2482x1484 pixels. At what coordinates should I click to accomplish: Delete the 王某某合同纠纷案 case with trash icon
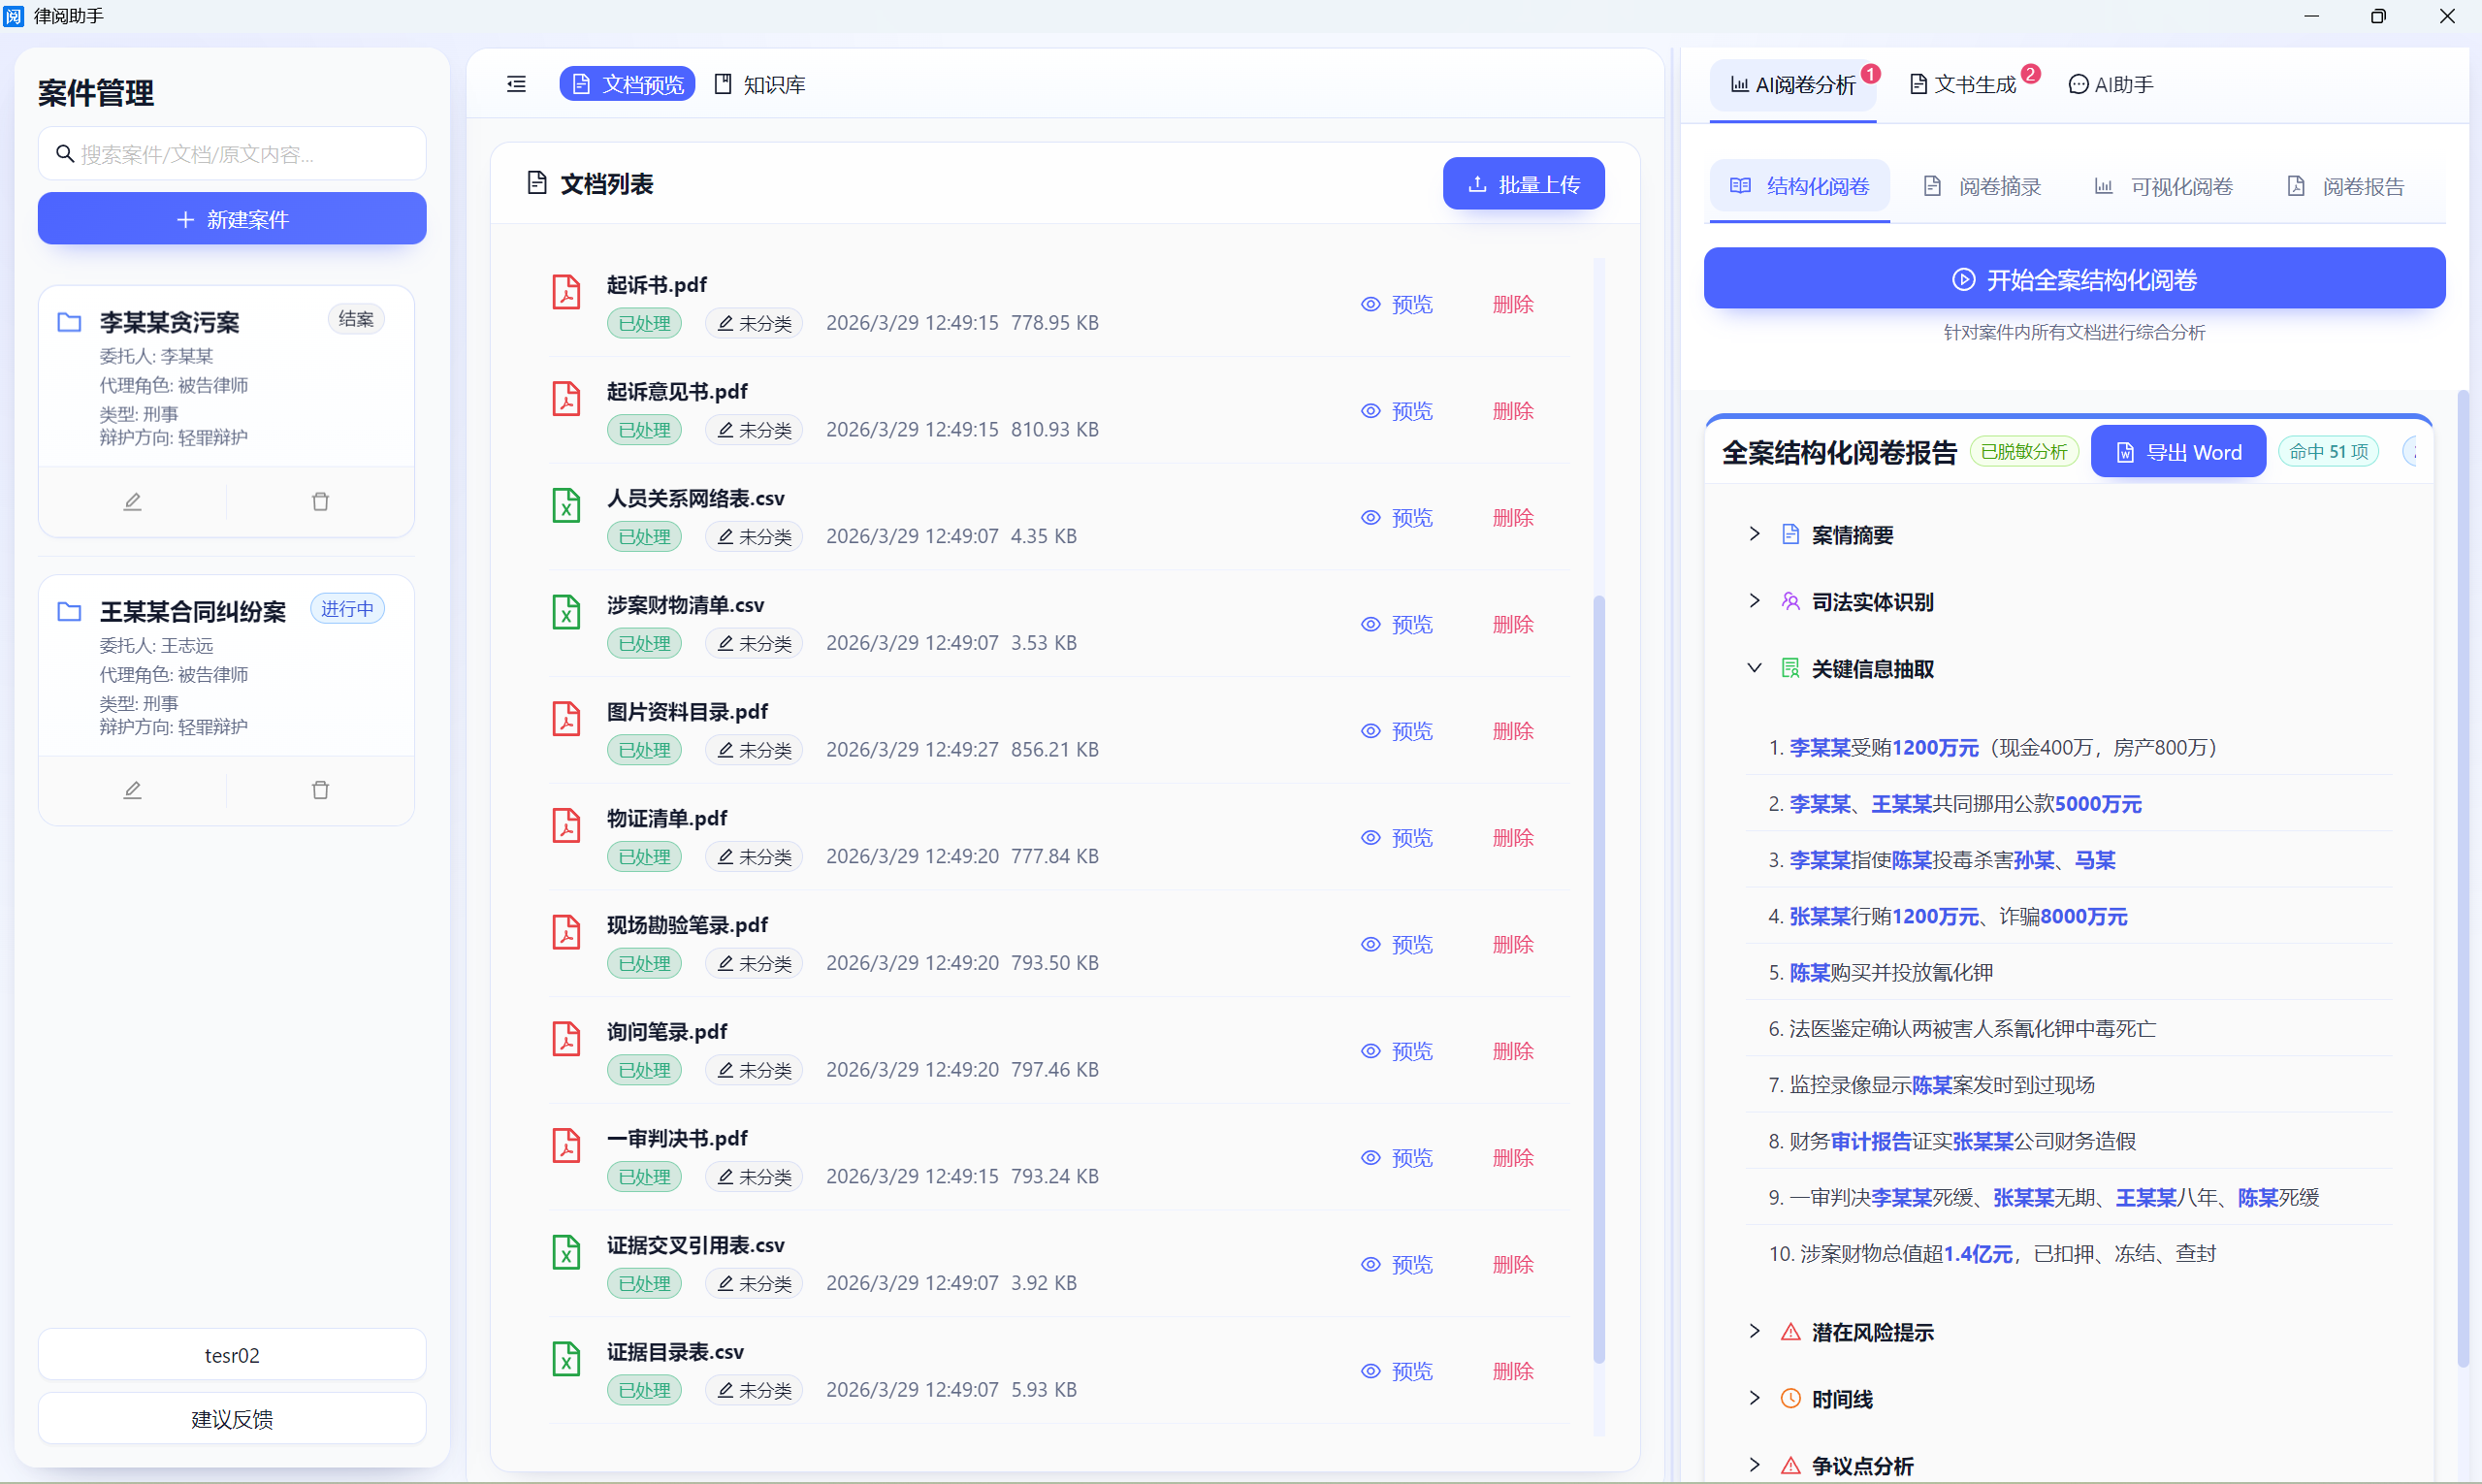(x=320, y=791)
